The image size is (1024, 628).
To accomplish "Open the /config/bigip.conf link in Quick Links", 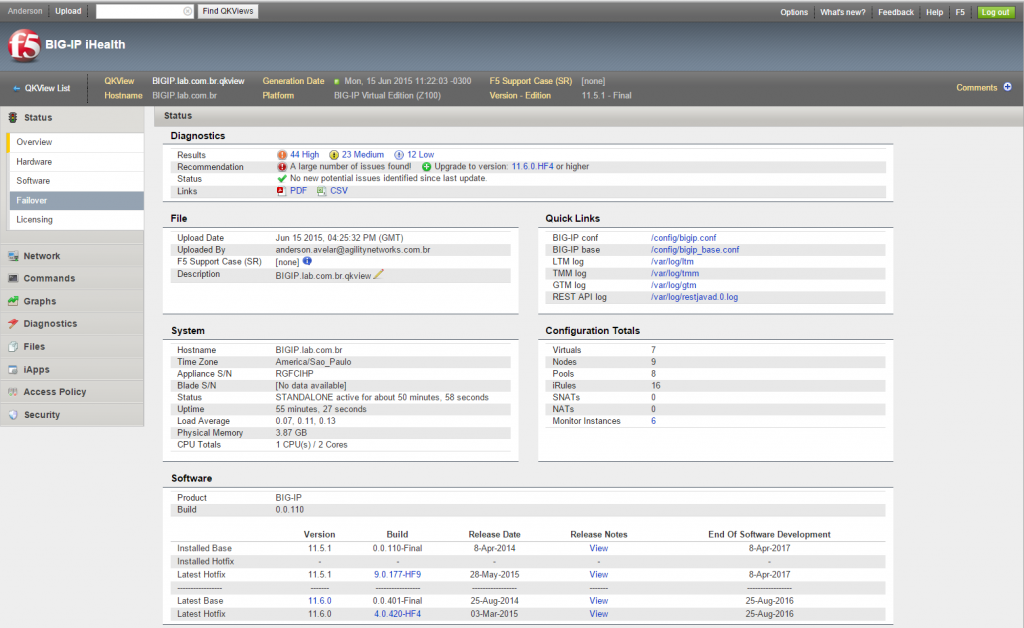I will click(685, 237).
